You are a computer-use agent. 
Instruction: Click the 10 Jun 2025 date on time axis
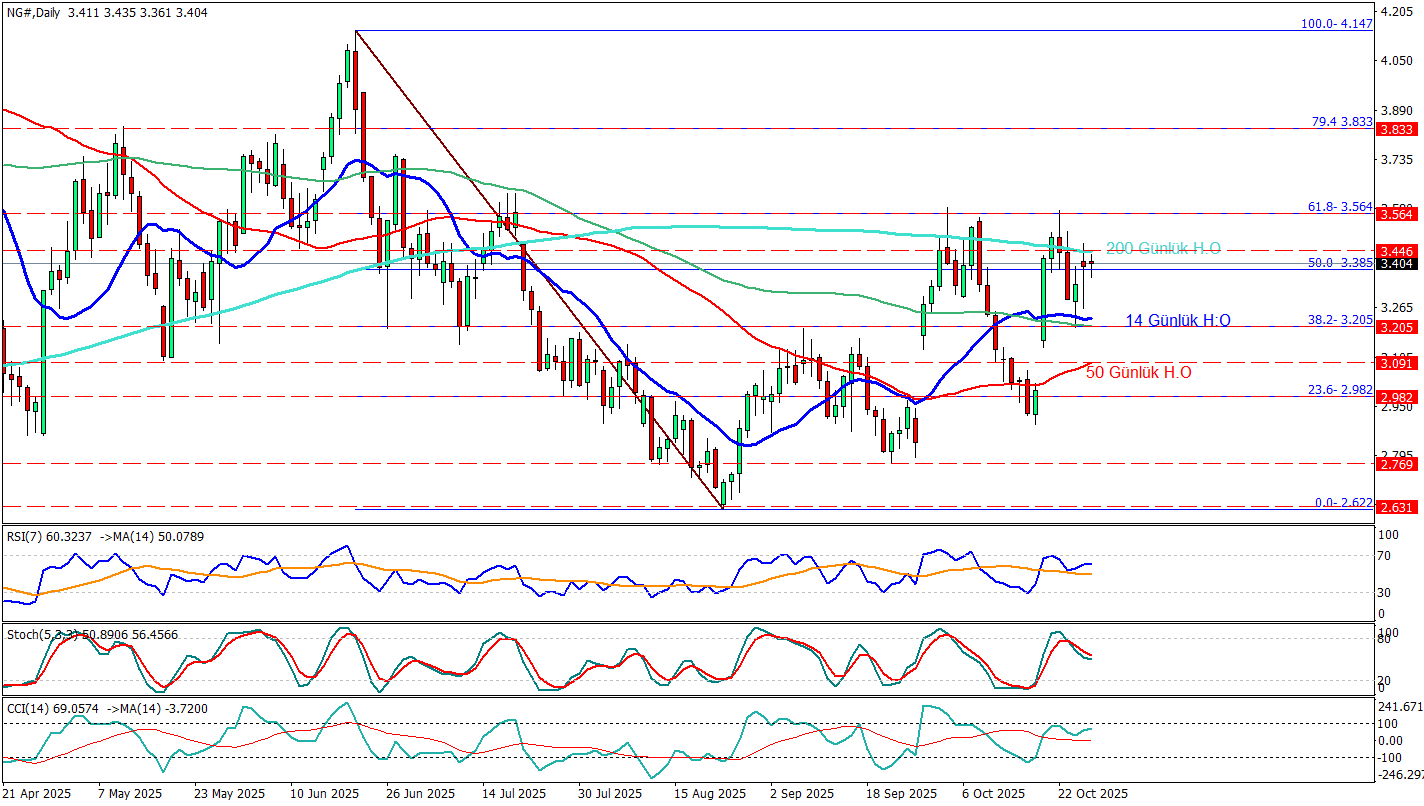point(325,793)
